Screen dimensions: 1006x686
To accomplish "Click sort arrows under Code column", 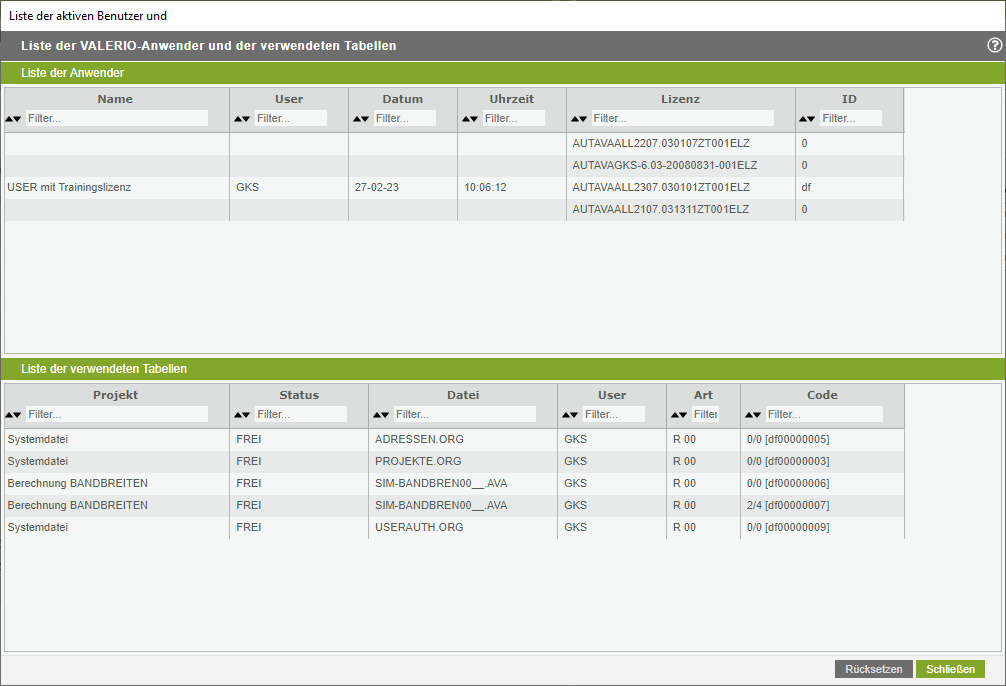I will click(x=754, y=415).
